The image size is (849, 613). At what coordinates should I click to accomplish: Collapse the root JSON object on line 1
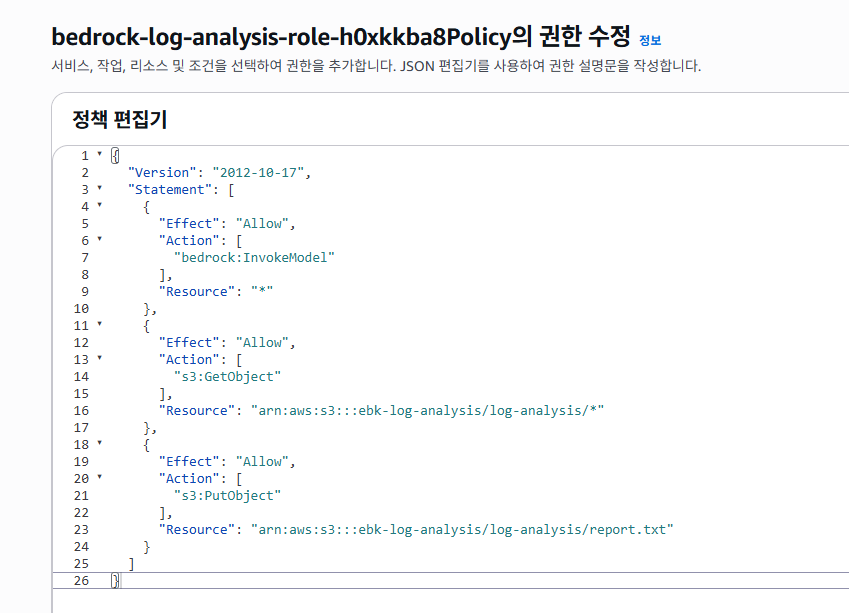point(99,154)
